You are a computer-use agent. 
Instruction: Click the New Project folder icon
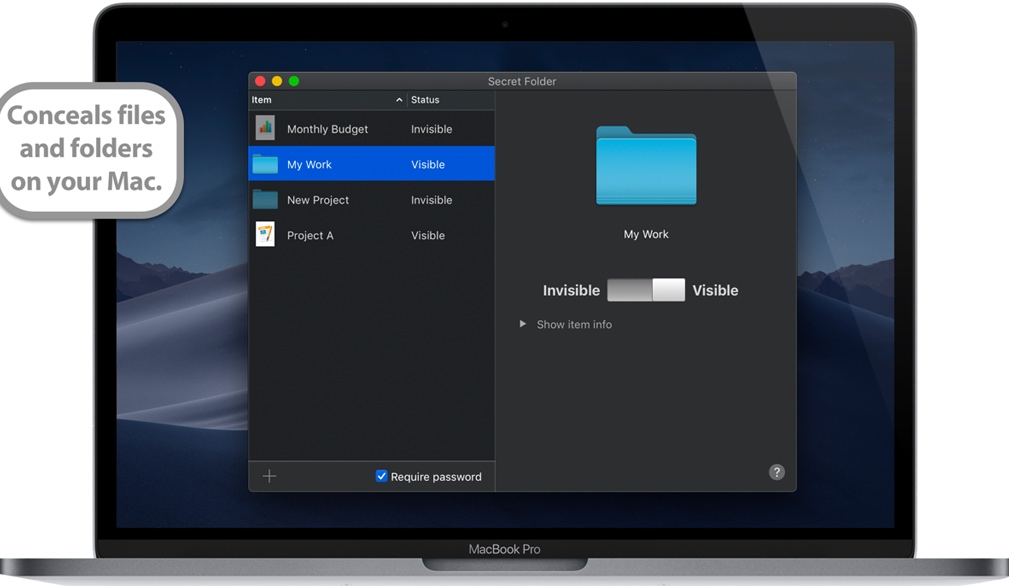(265, 200)
